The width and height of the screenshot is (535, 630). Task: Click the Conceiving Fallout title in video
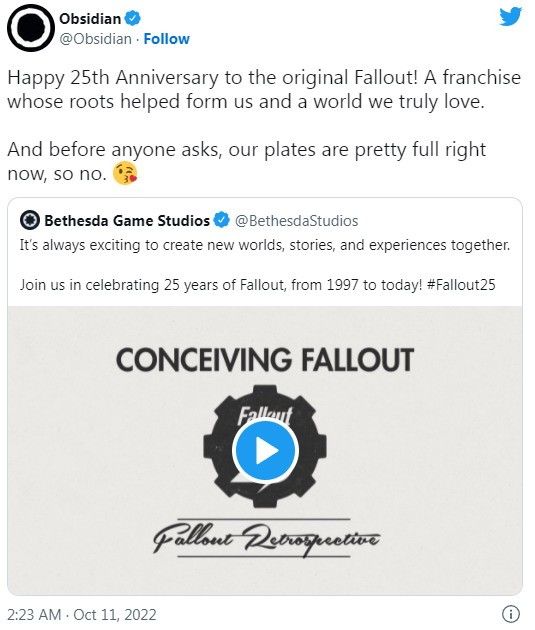tap(265, 360)
